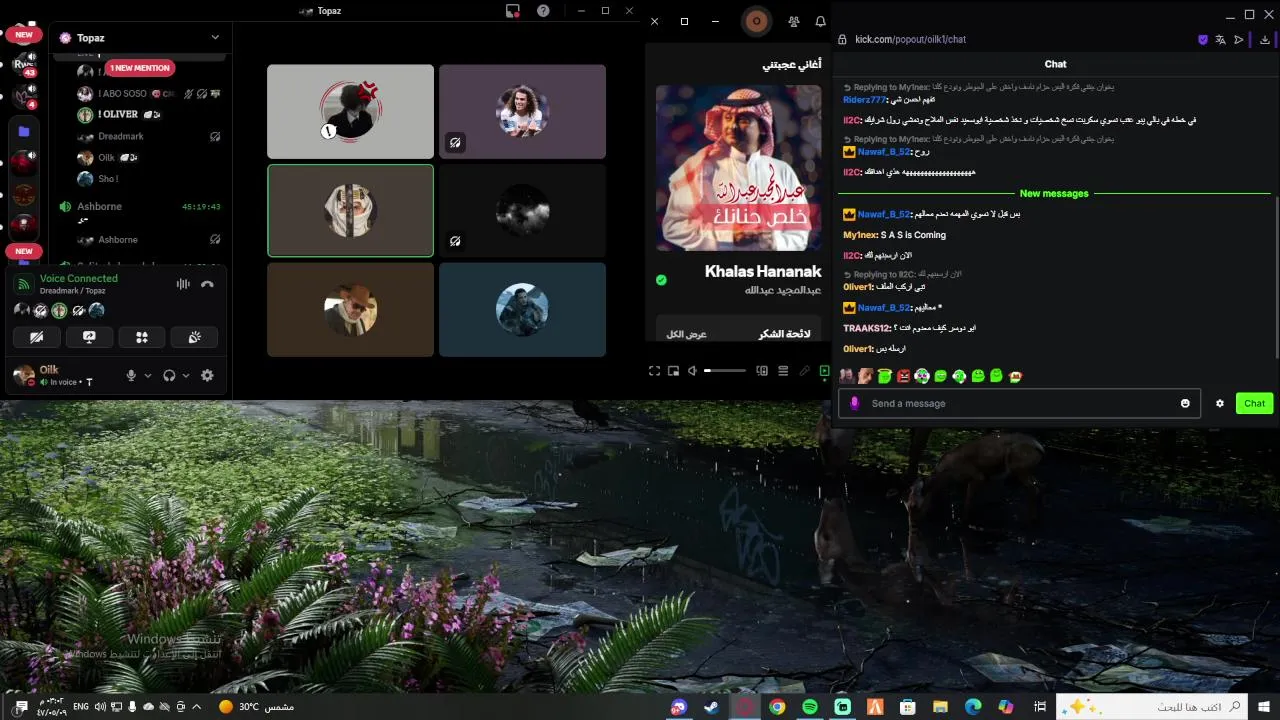Screen dimensions: 1280x720
Task: Open Kick chat settings gear
Action: [x=1219, y=403]
